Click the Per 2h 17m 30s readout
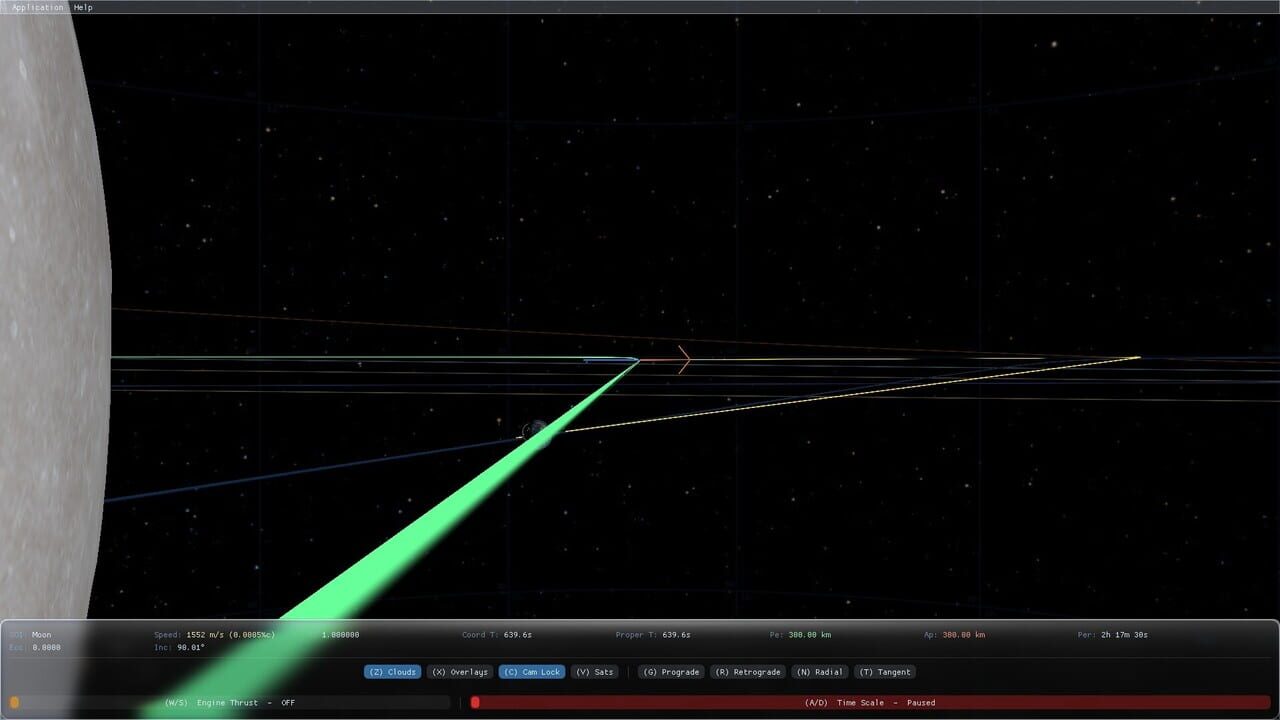This screenshot has width=1280, height=720. coord(1113,635)
